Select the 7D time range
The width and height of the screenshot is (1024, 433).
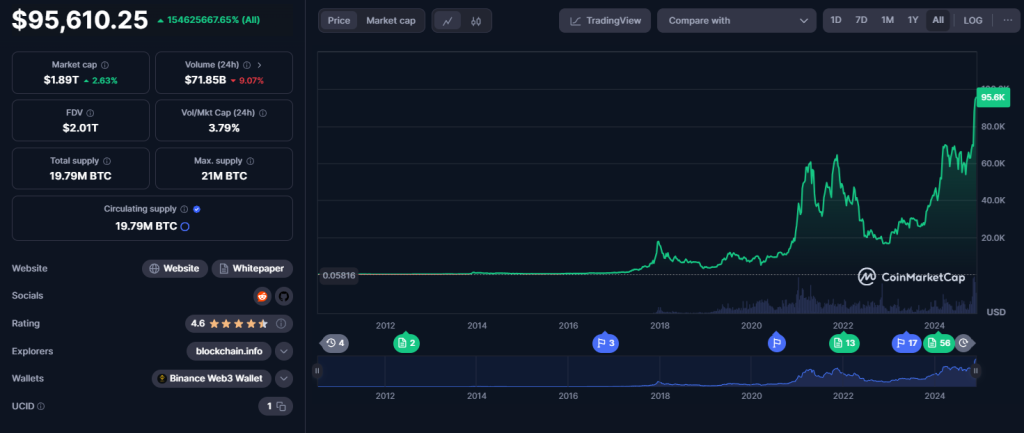[x=861, y=20]
